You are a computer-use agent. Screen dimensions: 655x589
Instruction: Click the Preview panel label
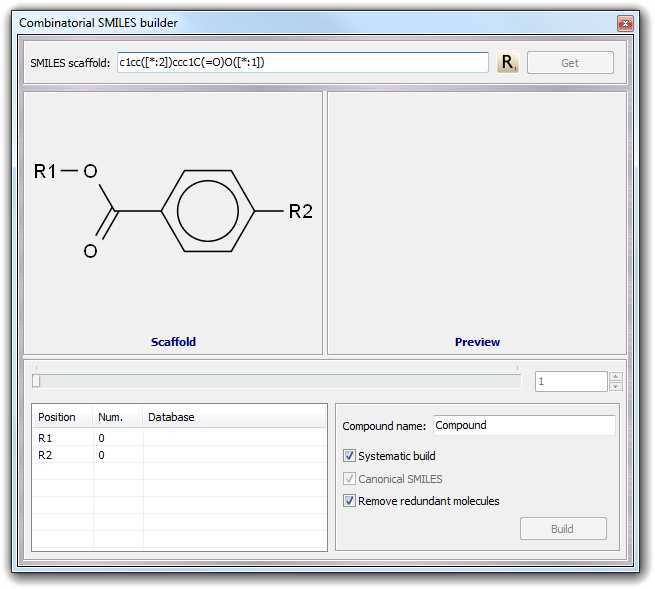coord(477,342)
